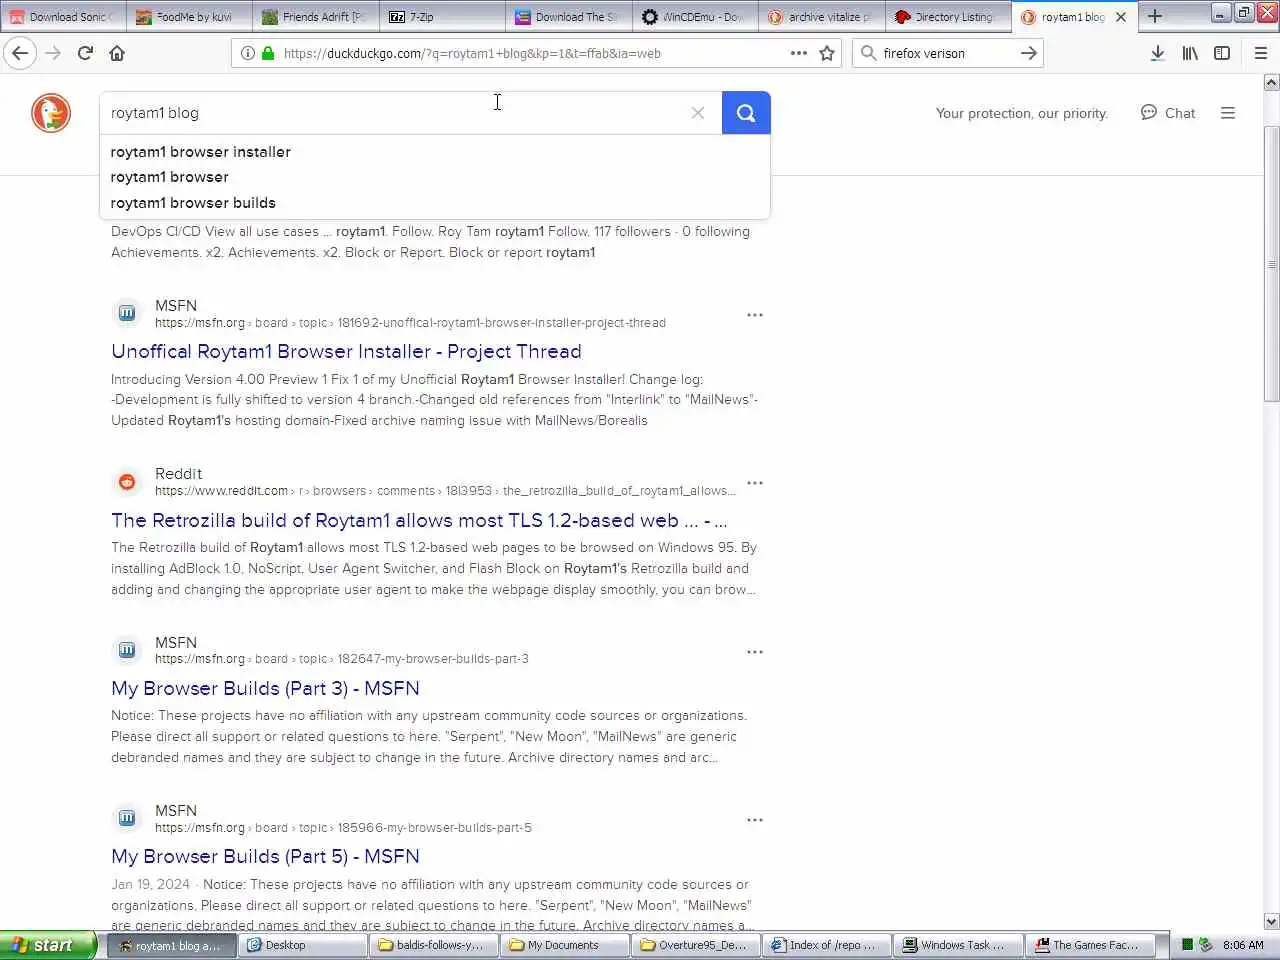1280x960 pixels.
Task: Open more options for Unoffical Roytam1 Browser Installer result
Action: pos(755,315)
